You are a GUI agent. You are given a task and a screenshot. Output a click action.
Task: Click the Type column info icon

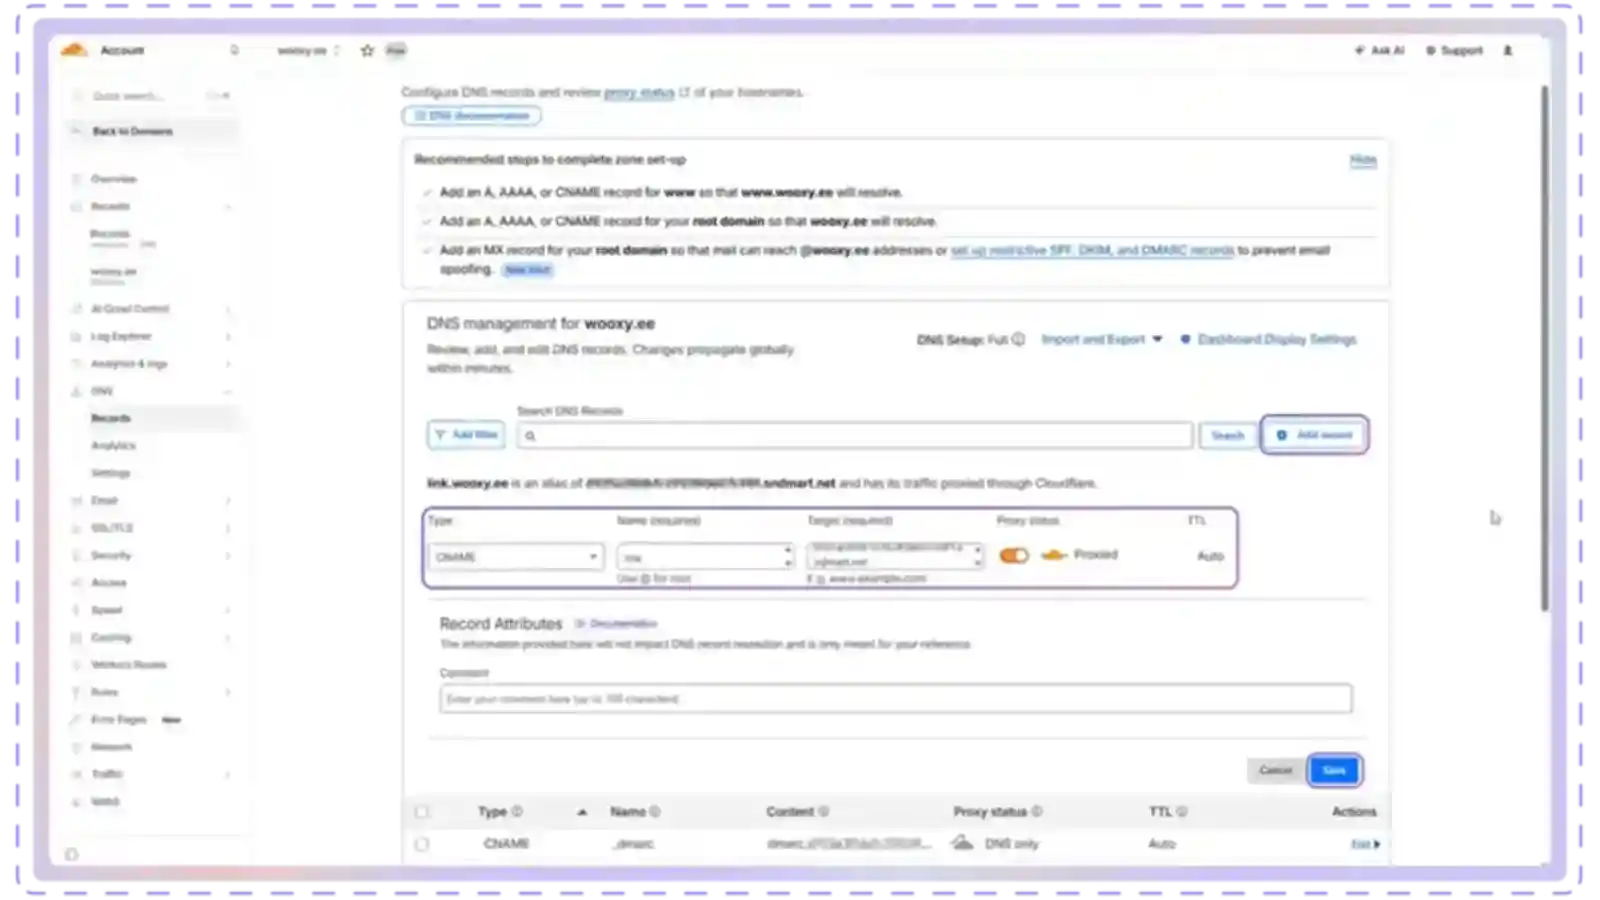coord(517,812)
